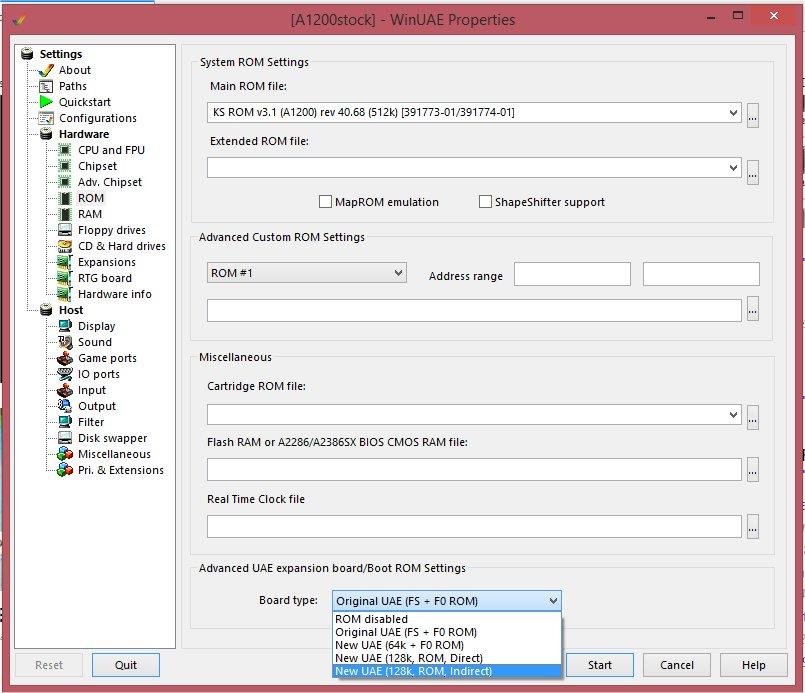
Task: Click the RAM chip icon
Action: coord(65,214)
